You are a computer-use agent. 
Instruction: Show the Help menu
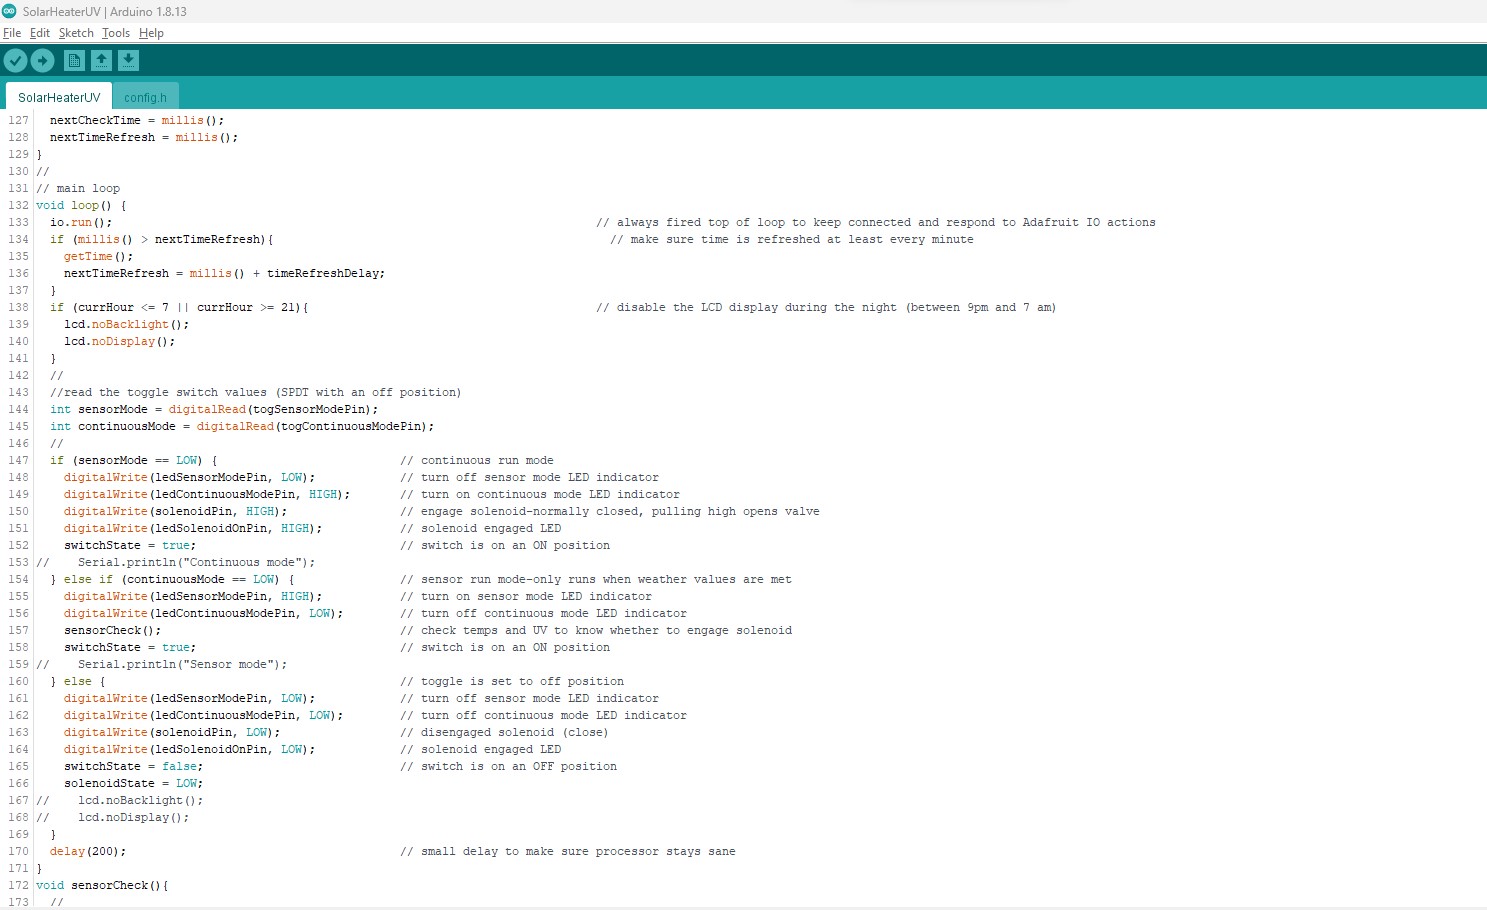tap(151, 33)
